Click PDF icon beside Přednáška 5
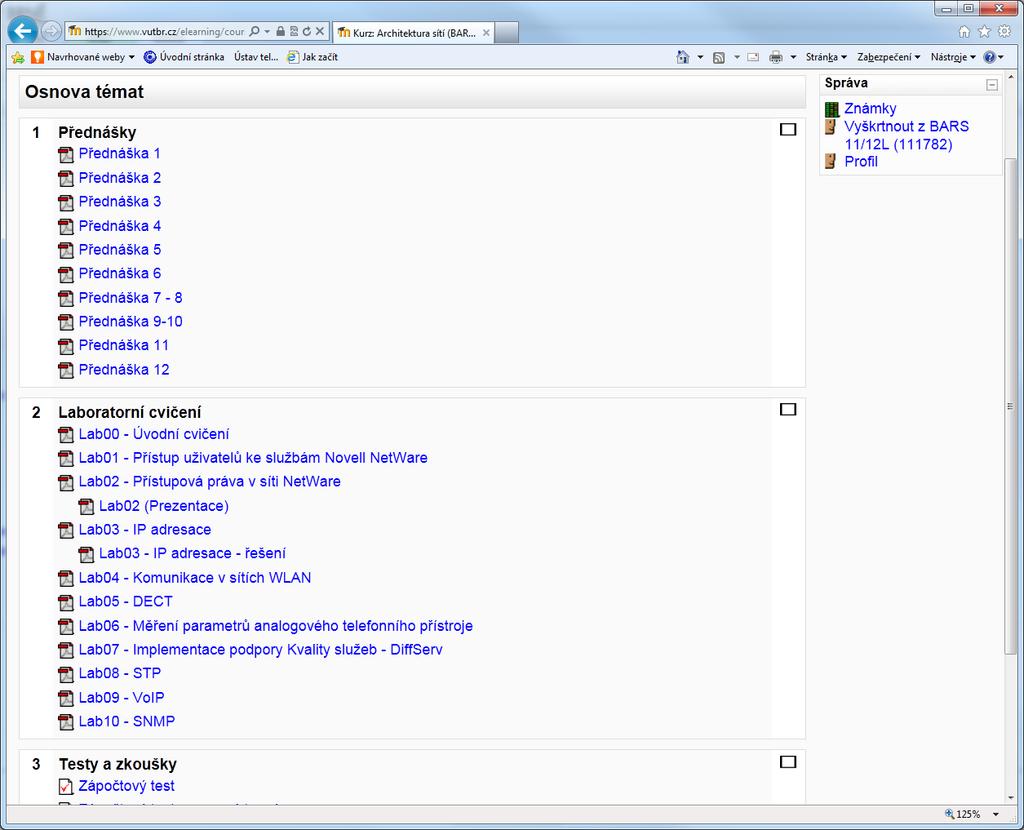This screenshot has width=1024, height=830. [66, 251]
